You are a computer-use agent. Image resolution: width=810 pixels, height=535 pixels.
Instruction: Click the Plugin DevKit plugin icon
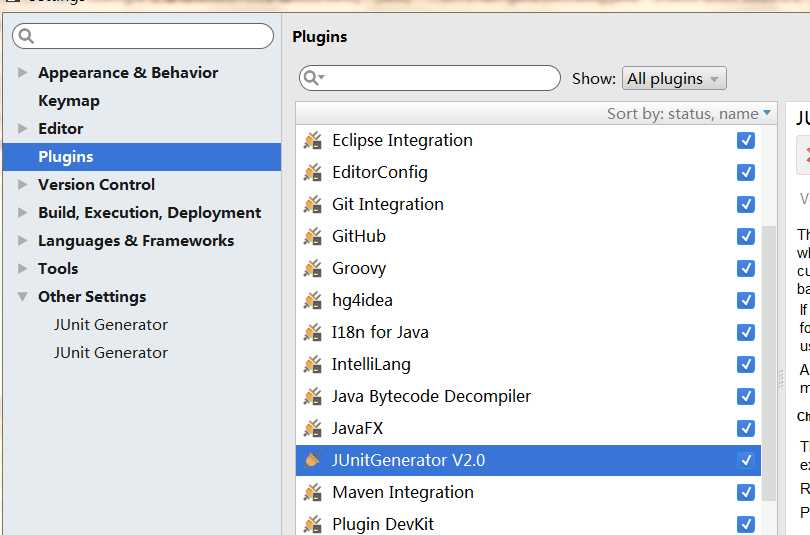(x=313, y=525)
